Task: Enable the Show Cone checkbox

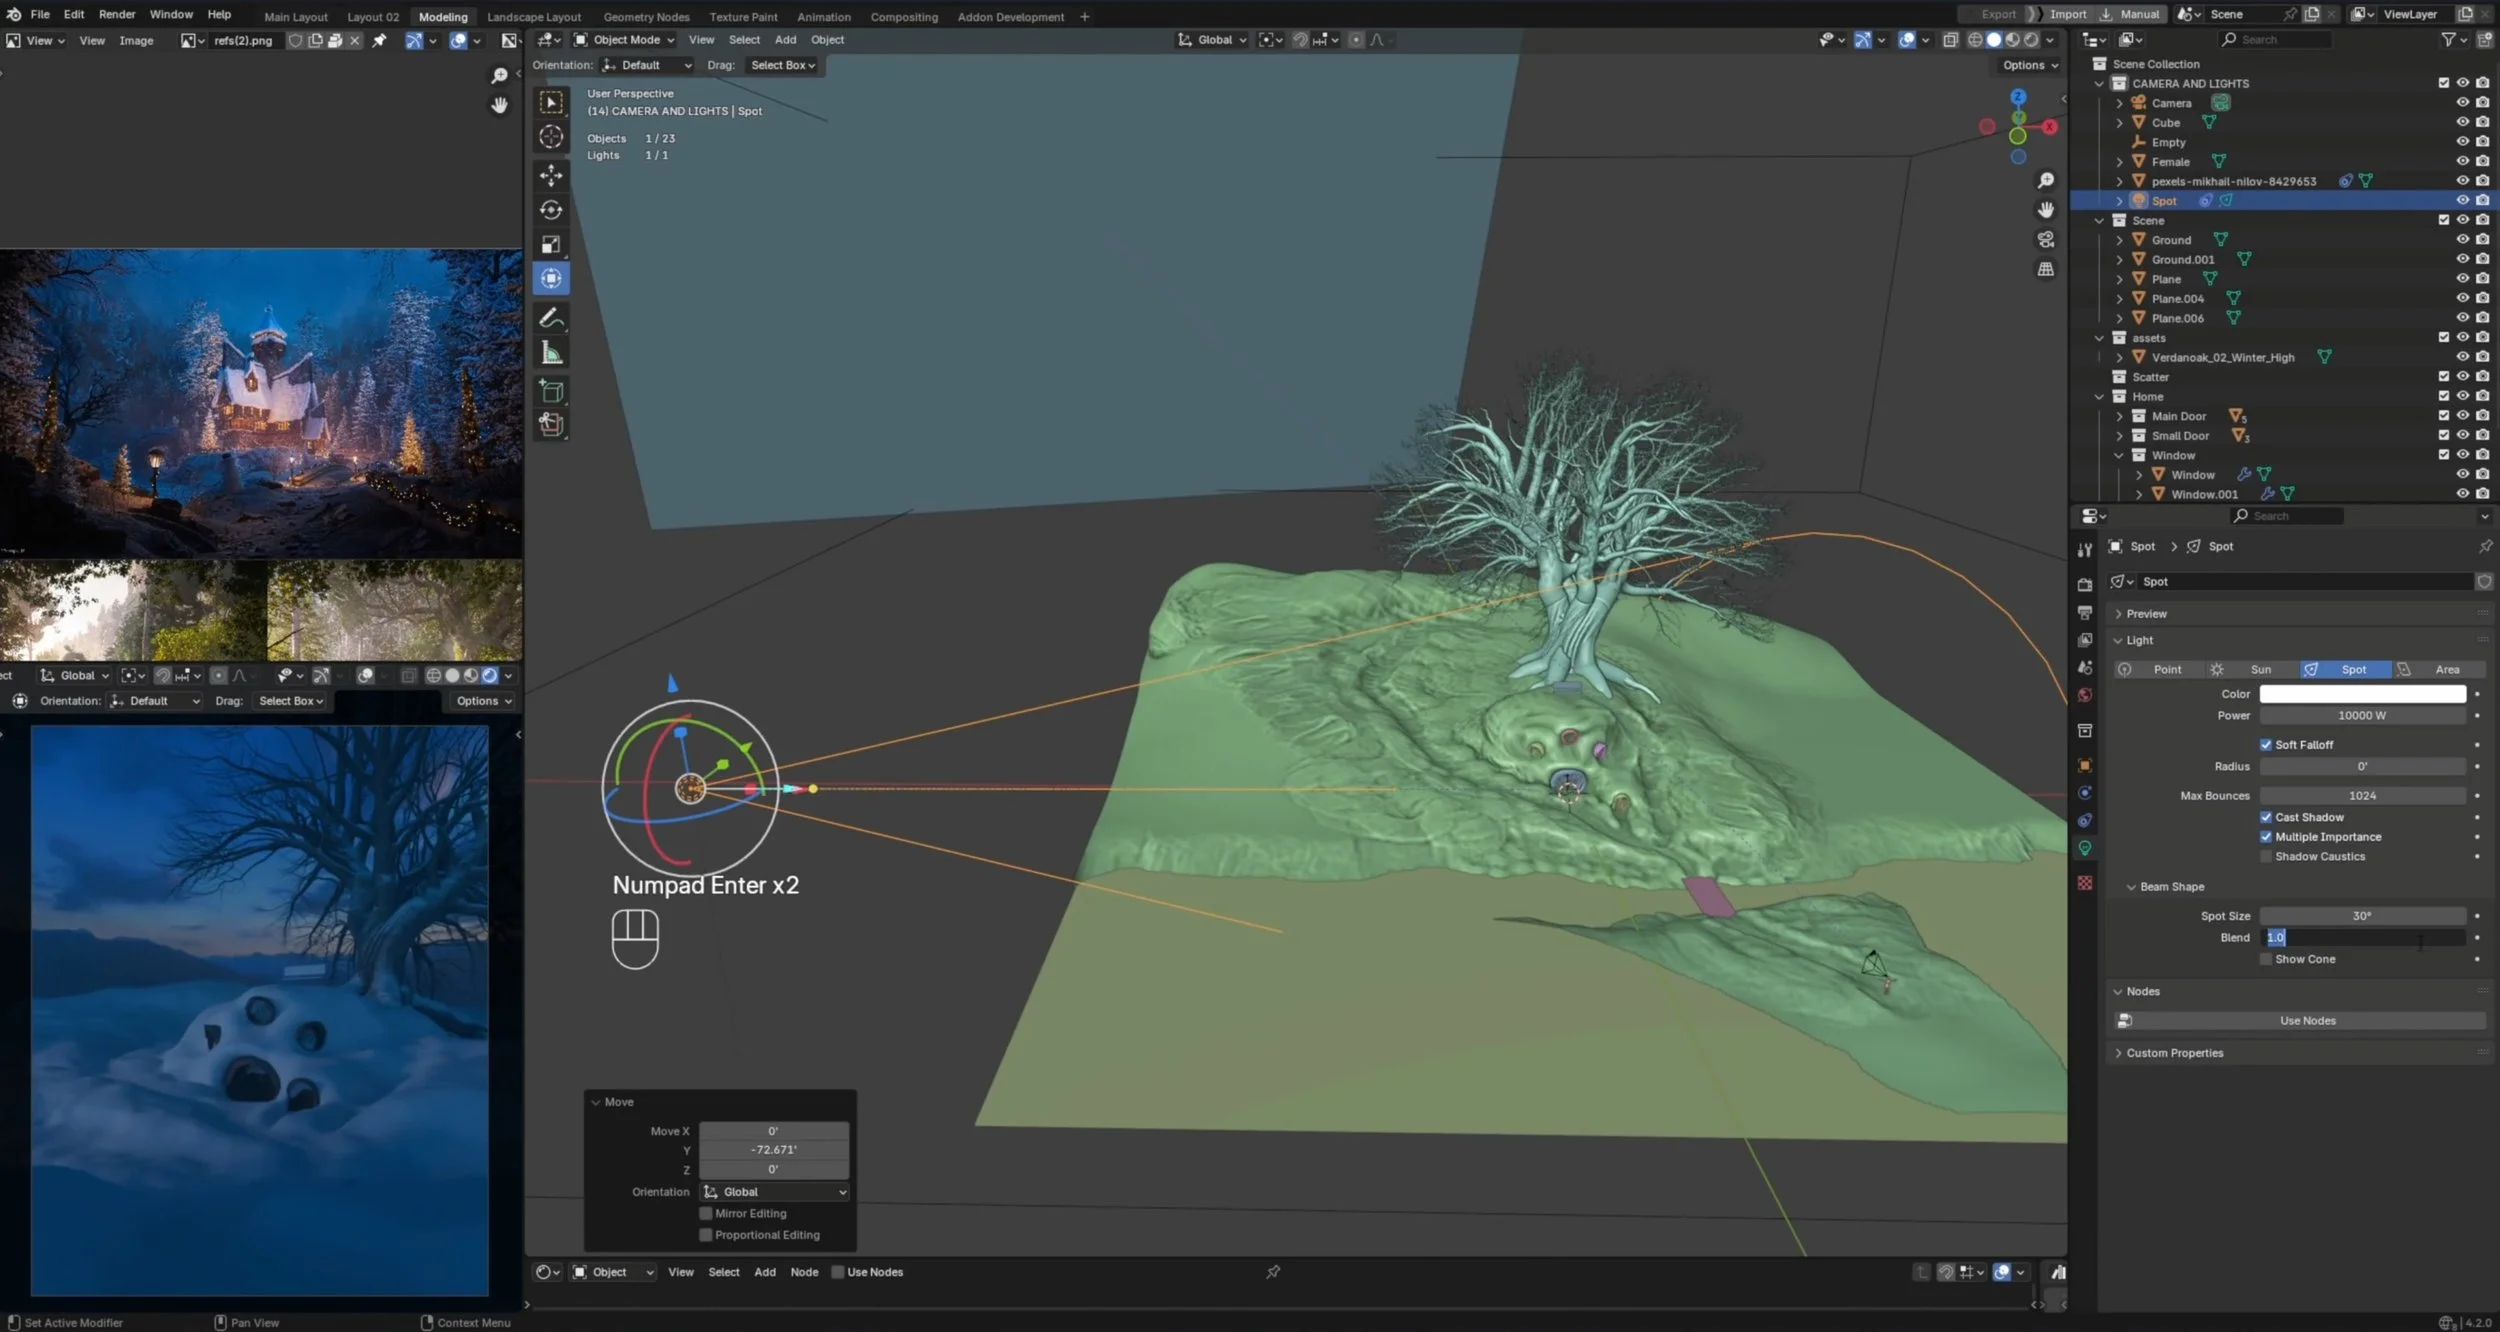Action: click(x=2267, y=958)
